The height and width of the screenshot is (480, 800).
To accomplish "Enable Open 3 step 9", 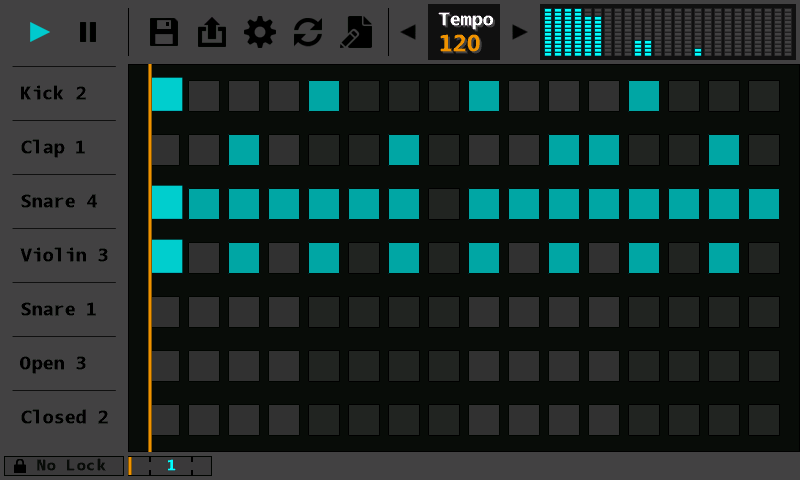I will 484,366.
